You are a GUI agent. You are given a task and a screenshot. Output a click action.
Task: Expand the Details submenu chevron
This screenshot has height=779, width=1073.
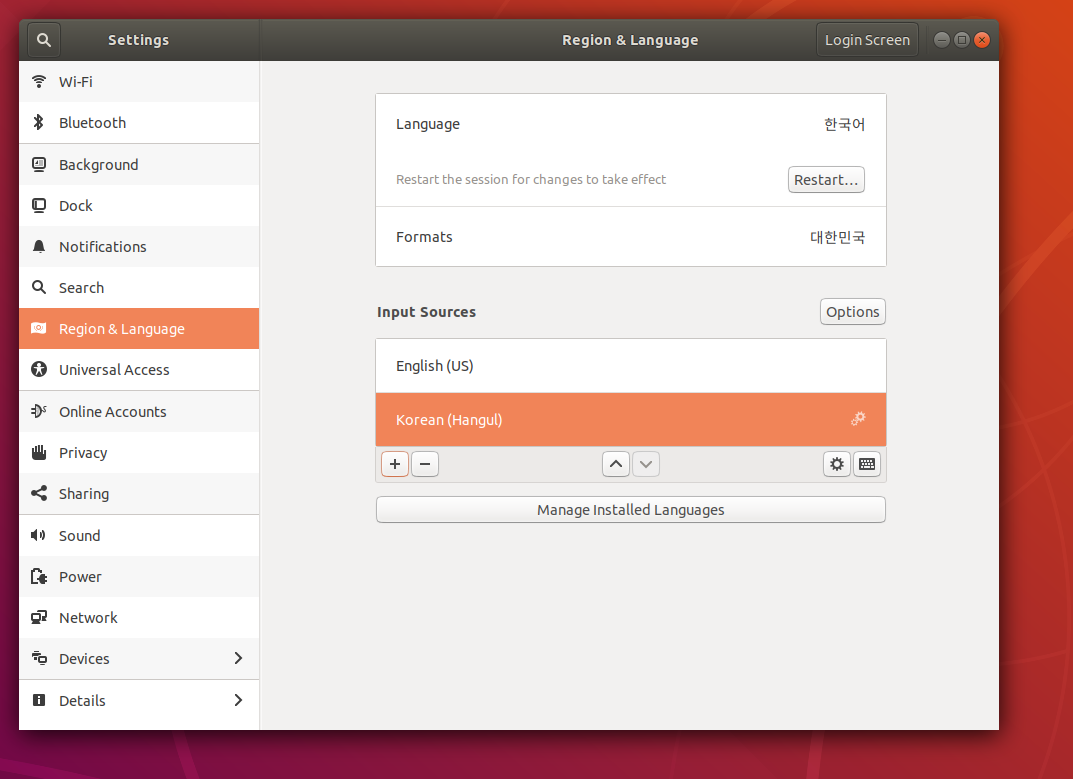coord(238,700)
